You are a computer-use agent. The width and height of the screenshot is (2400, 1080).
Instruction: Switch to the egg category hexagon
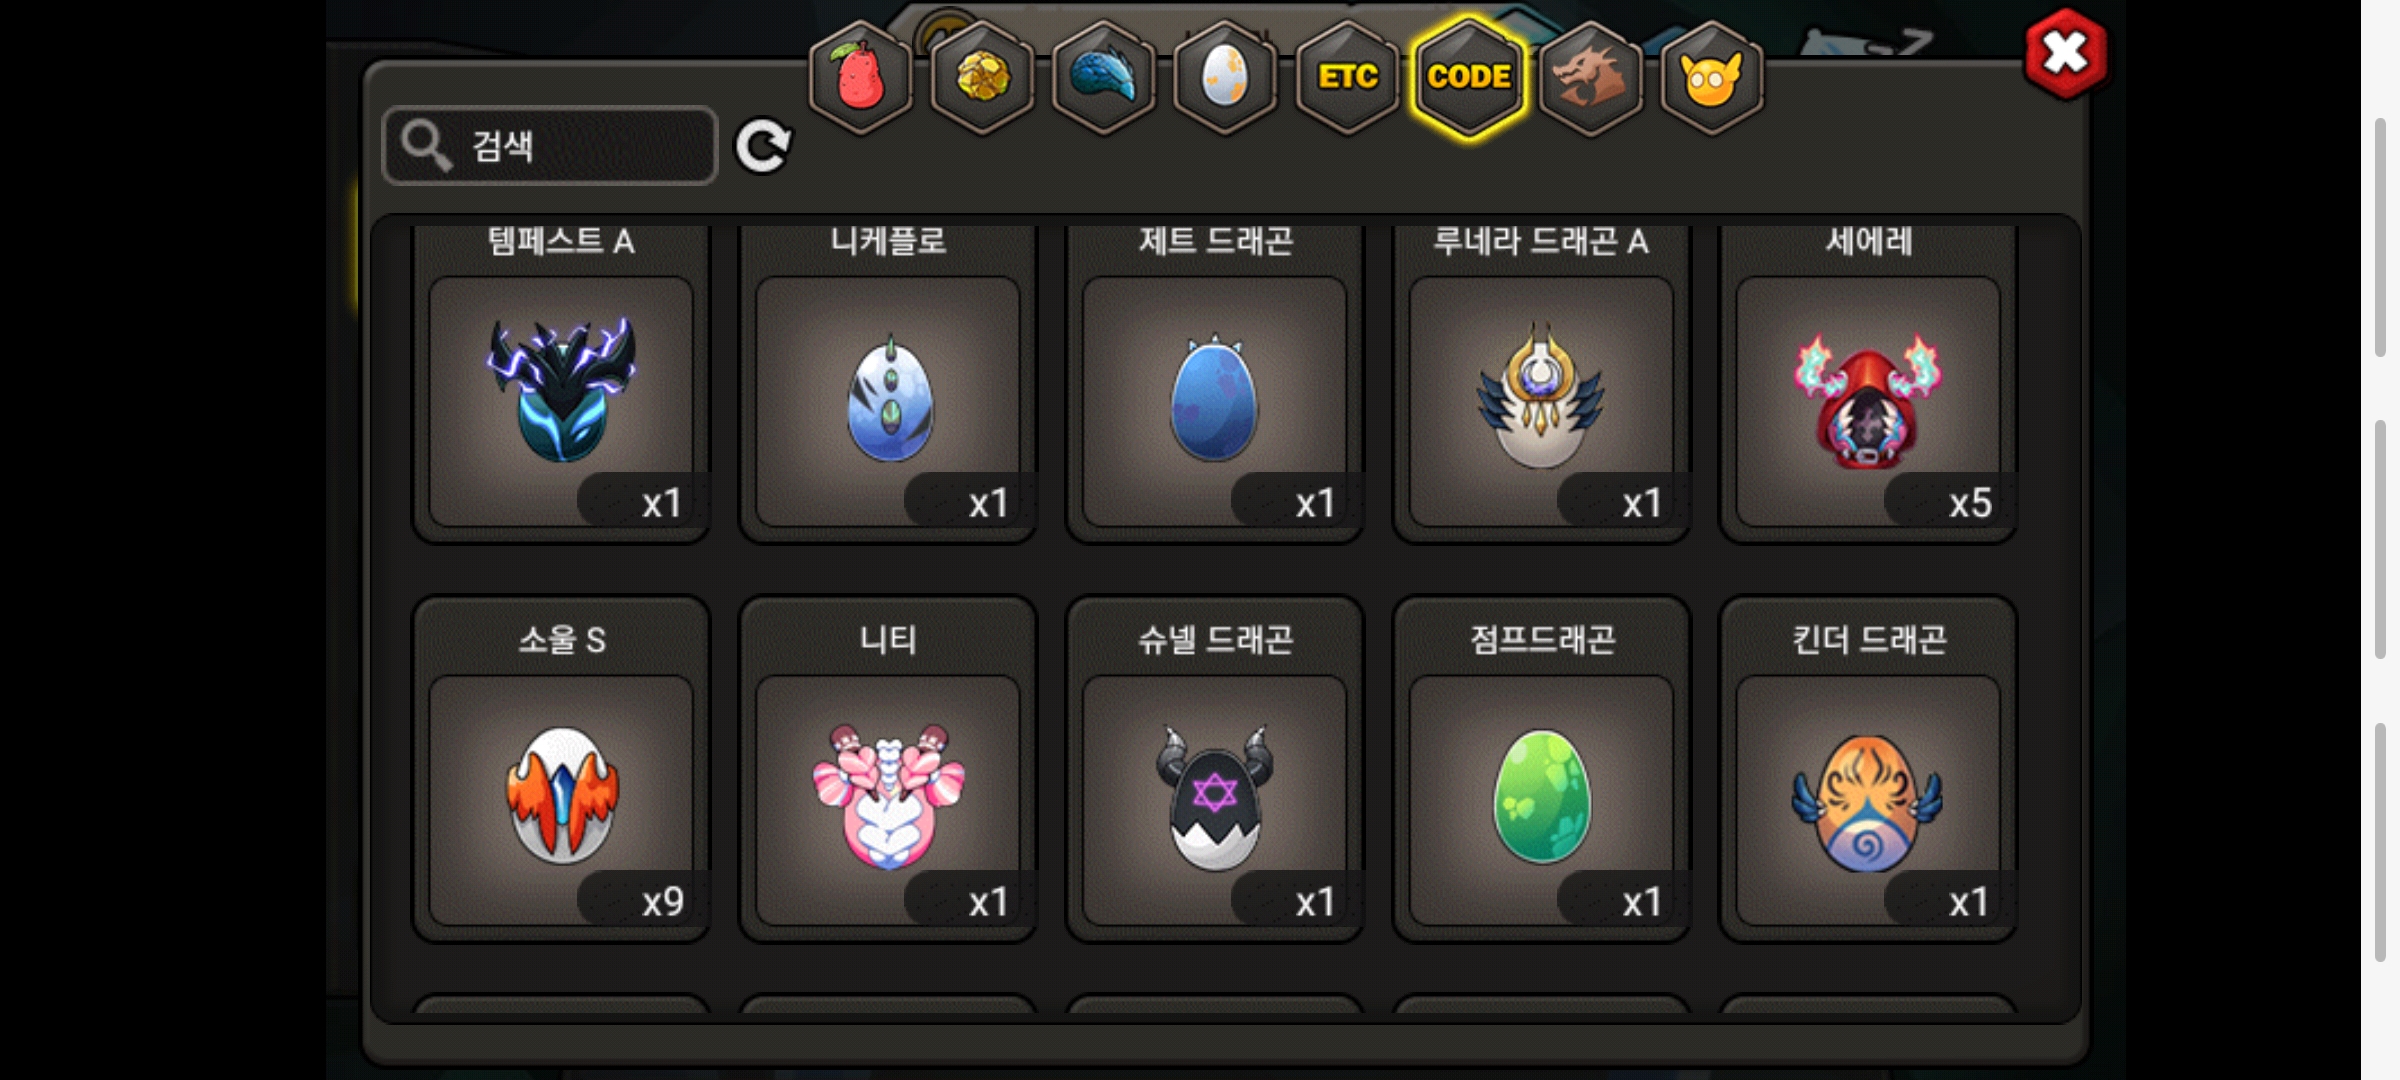tap(1225, 78)
